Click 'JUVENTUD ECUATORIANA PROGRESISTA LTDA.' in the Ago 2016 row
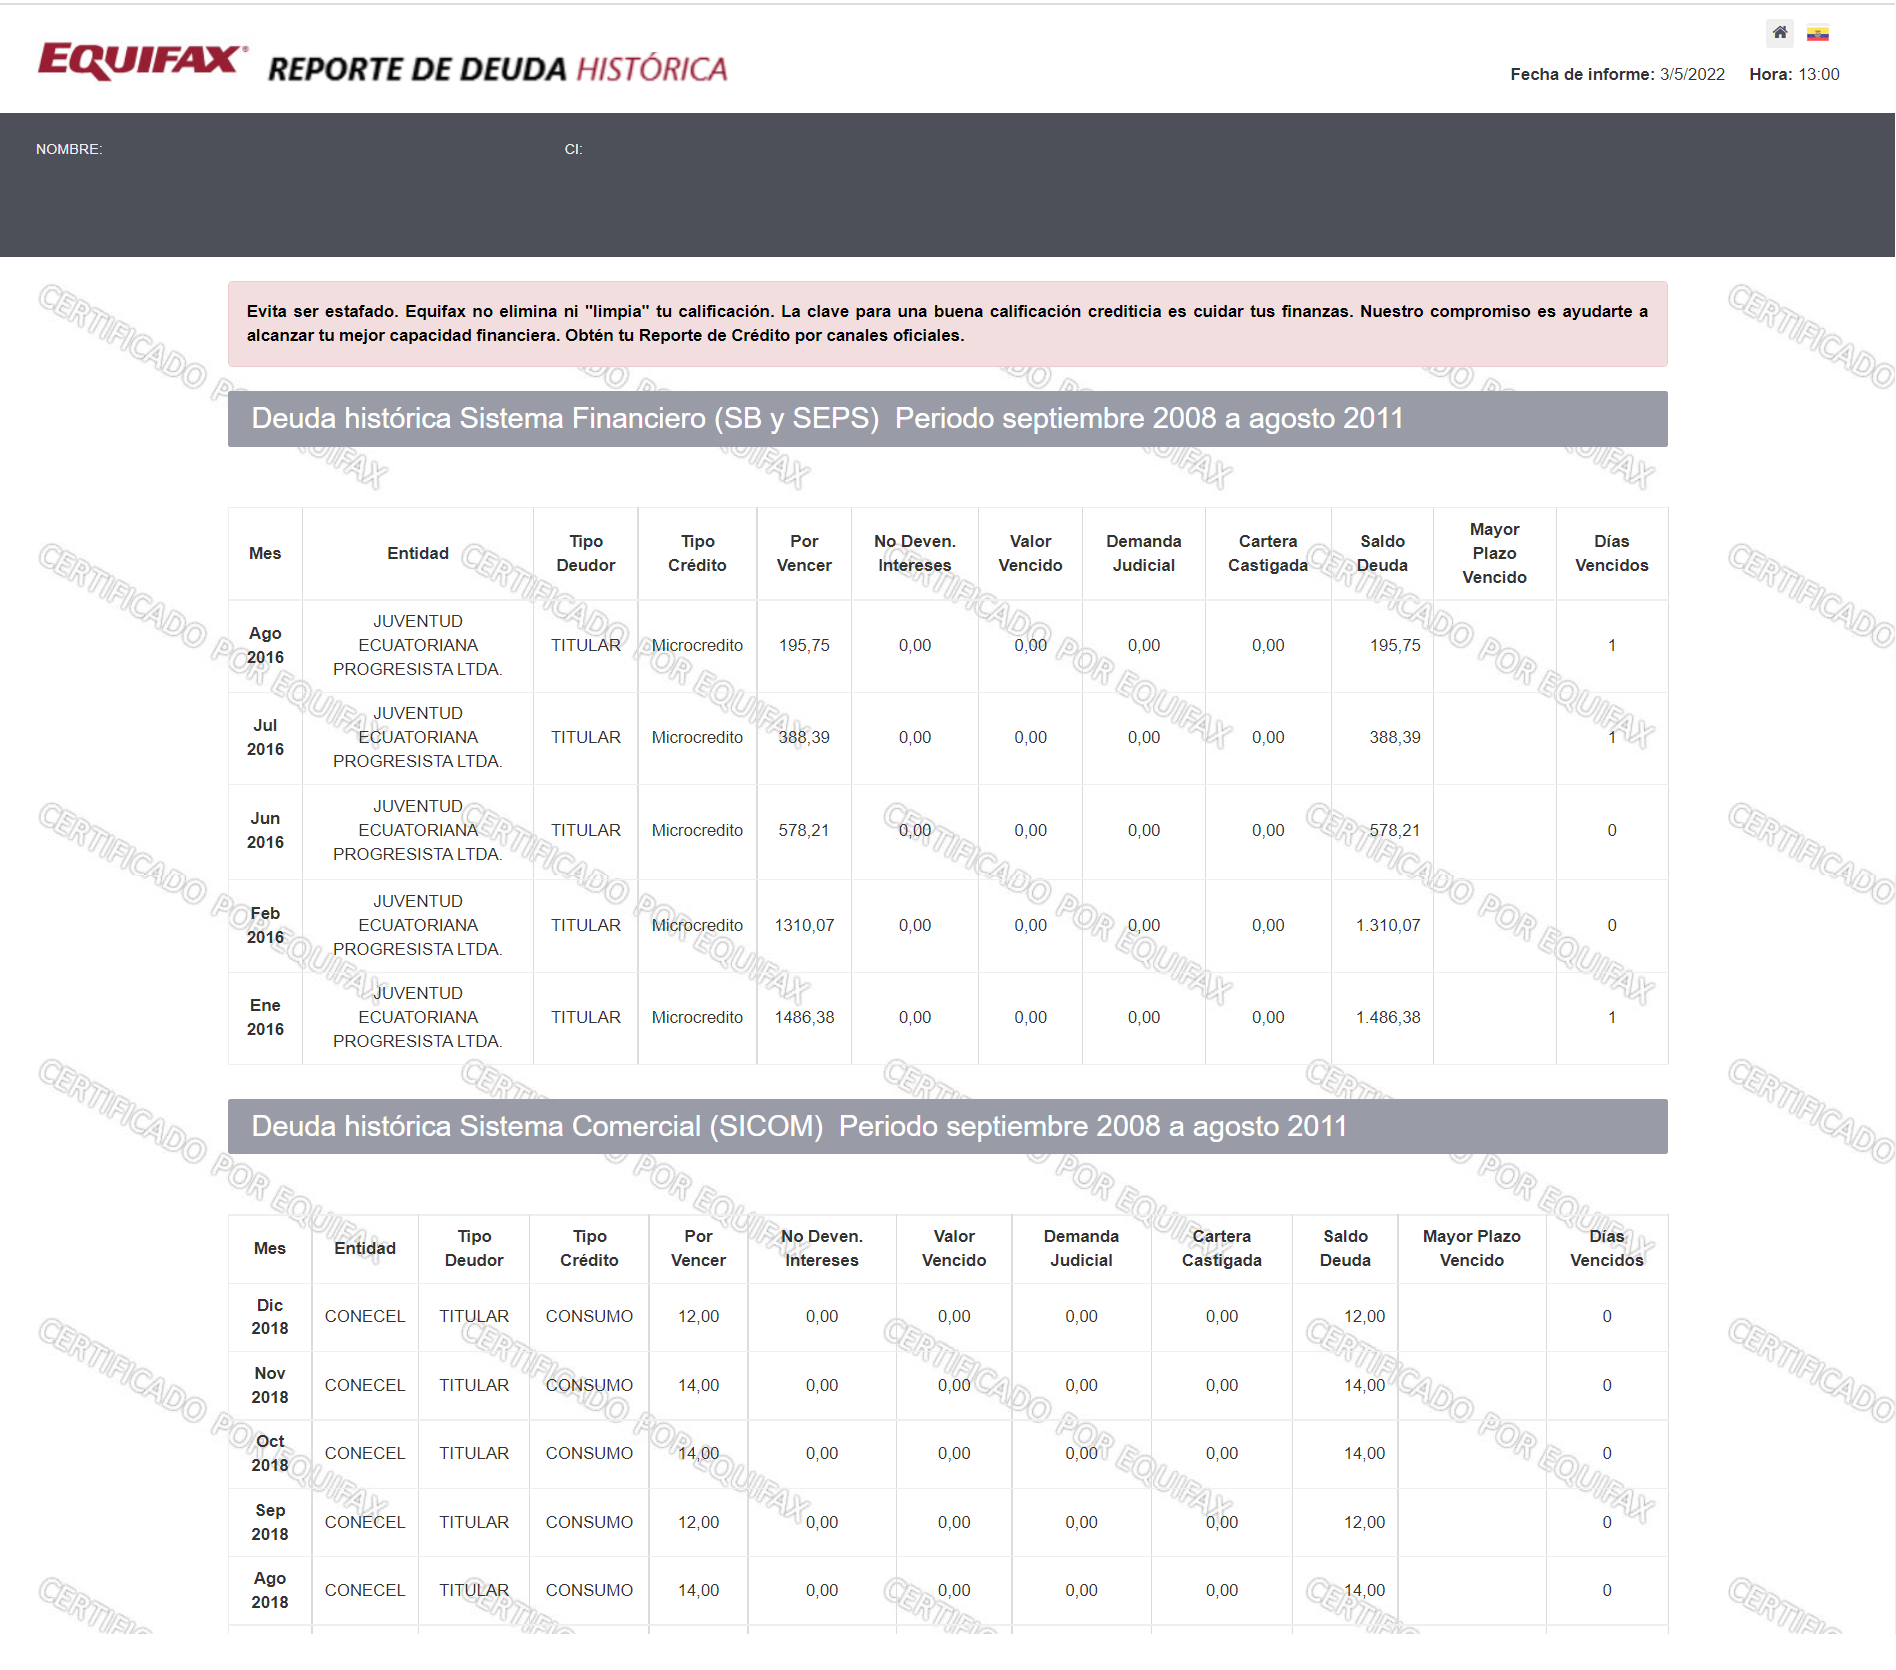The width and height of the screenshot is (1896, 1670). (418, 645)
